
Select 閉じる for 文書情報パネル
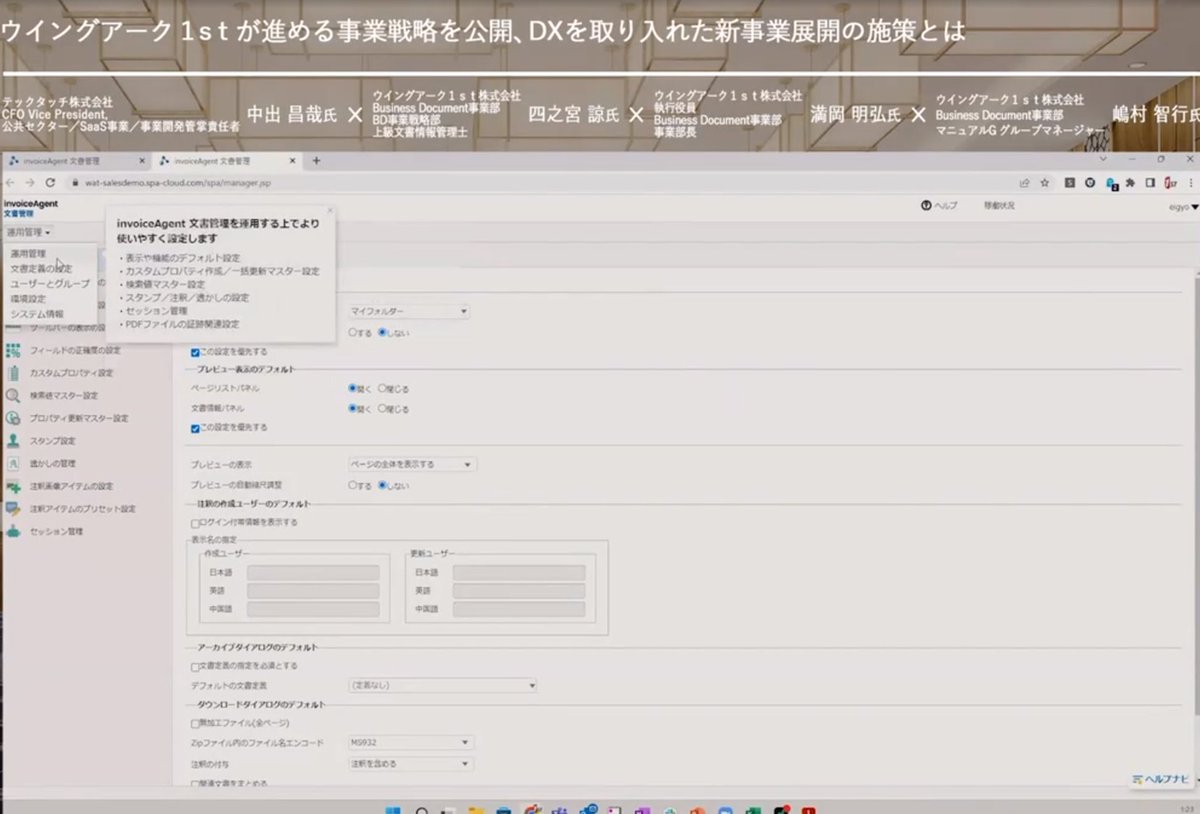coord(382,408)
